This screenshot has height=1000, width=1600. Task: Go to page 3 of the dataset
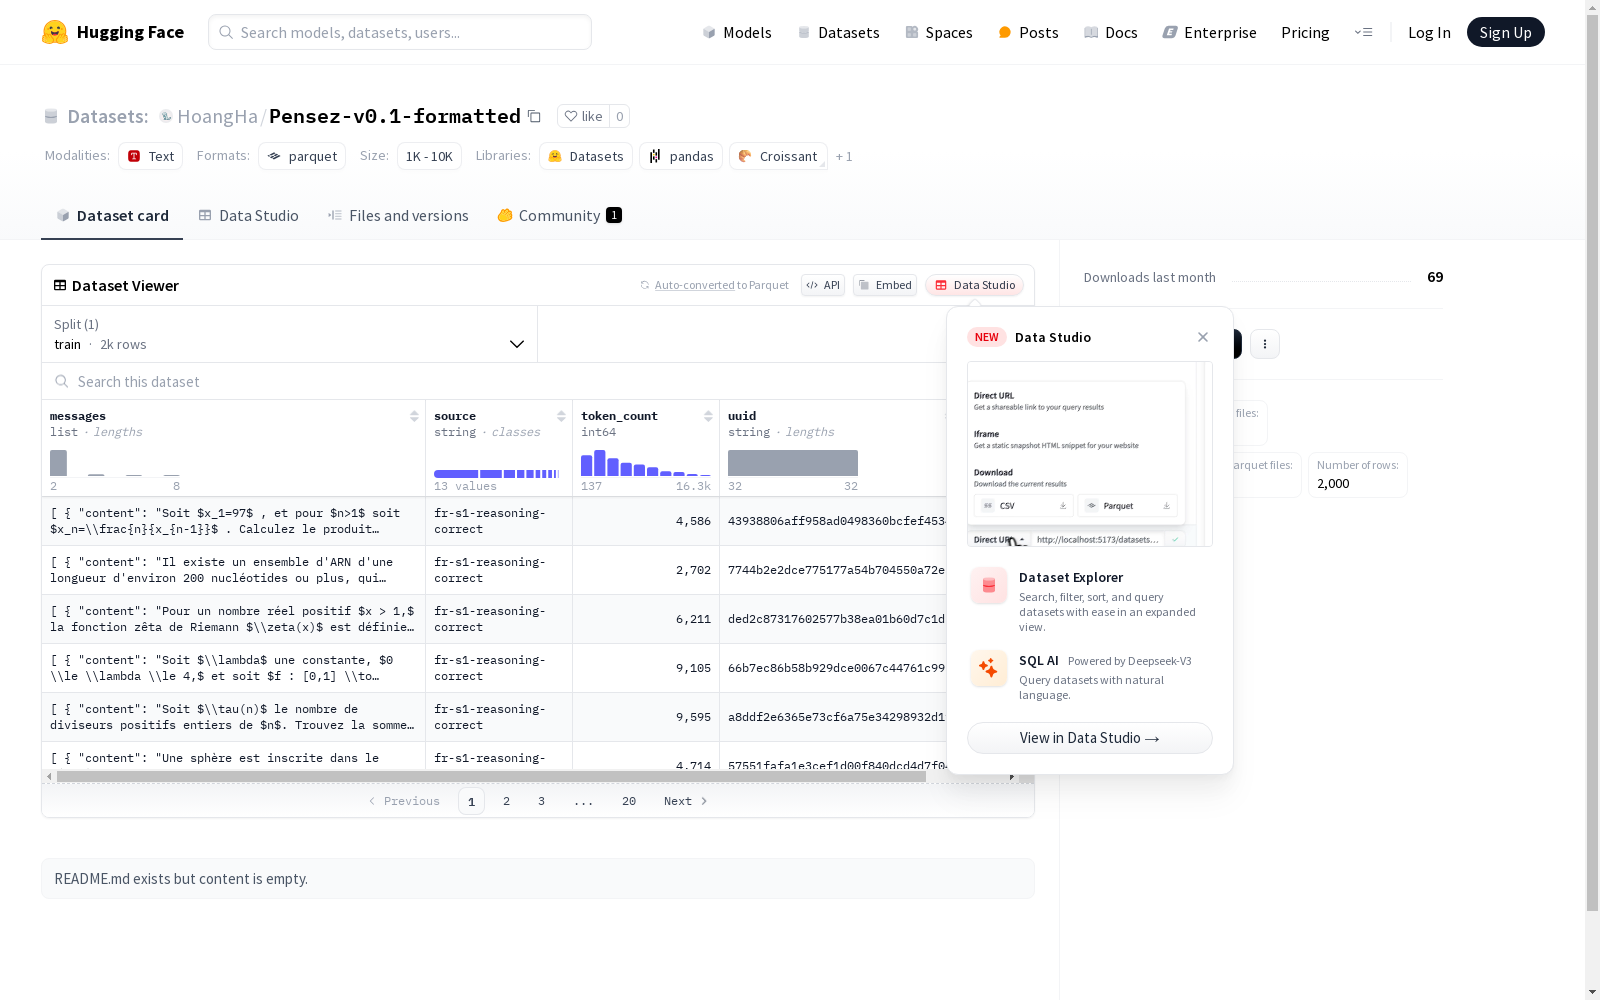tap(542, 801)
